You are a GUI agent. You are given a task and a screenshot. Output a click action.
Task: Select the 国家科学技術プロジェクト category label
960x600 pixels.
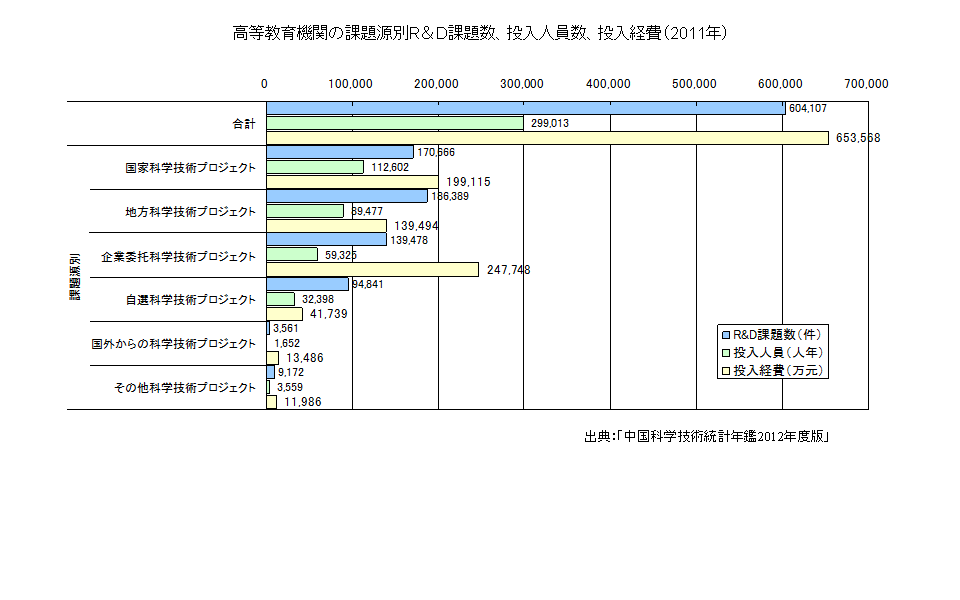click(x=190, y=168)
